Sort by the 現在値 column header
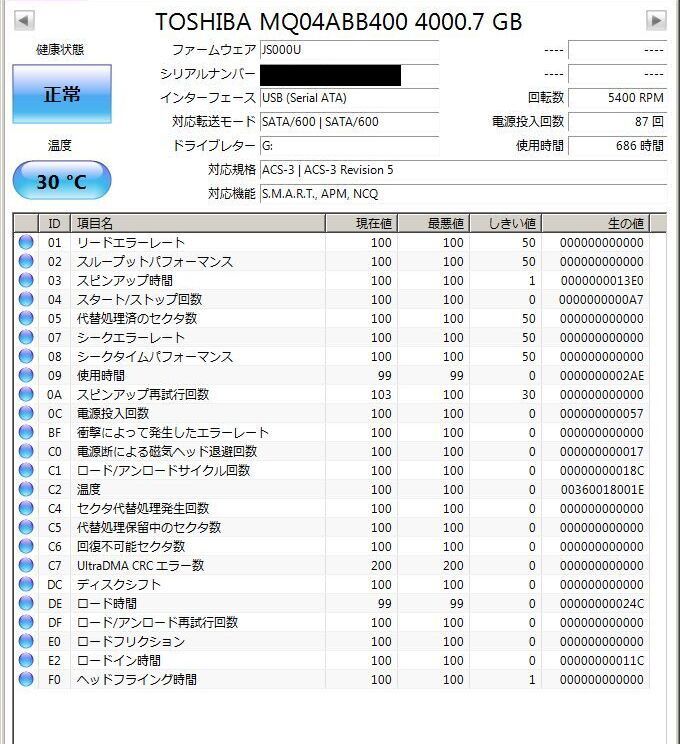Image resolution: width=680 pixels, height=744 pixels. 362,223
